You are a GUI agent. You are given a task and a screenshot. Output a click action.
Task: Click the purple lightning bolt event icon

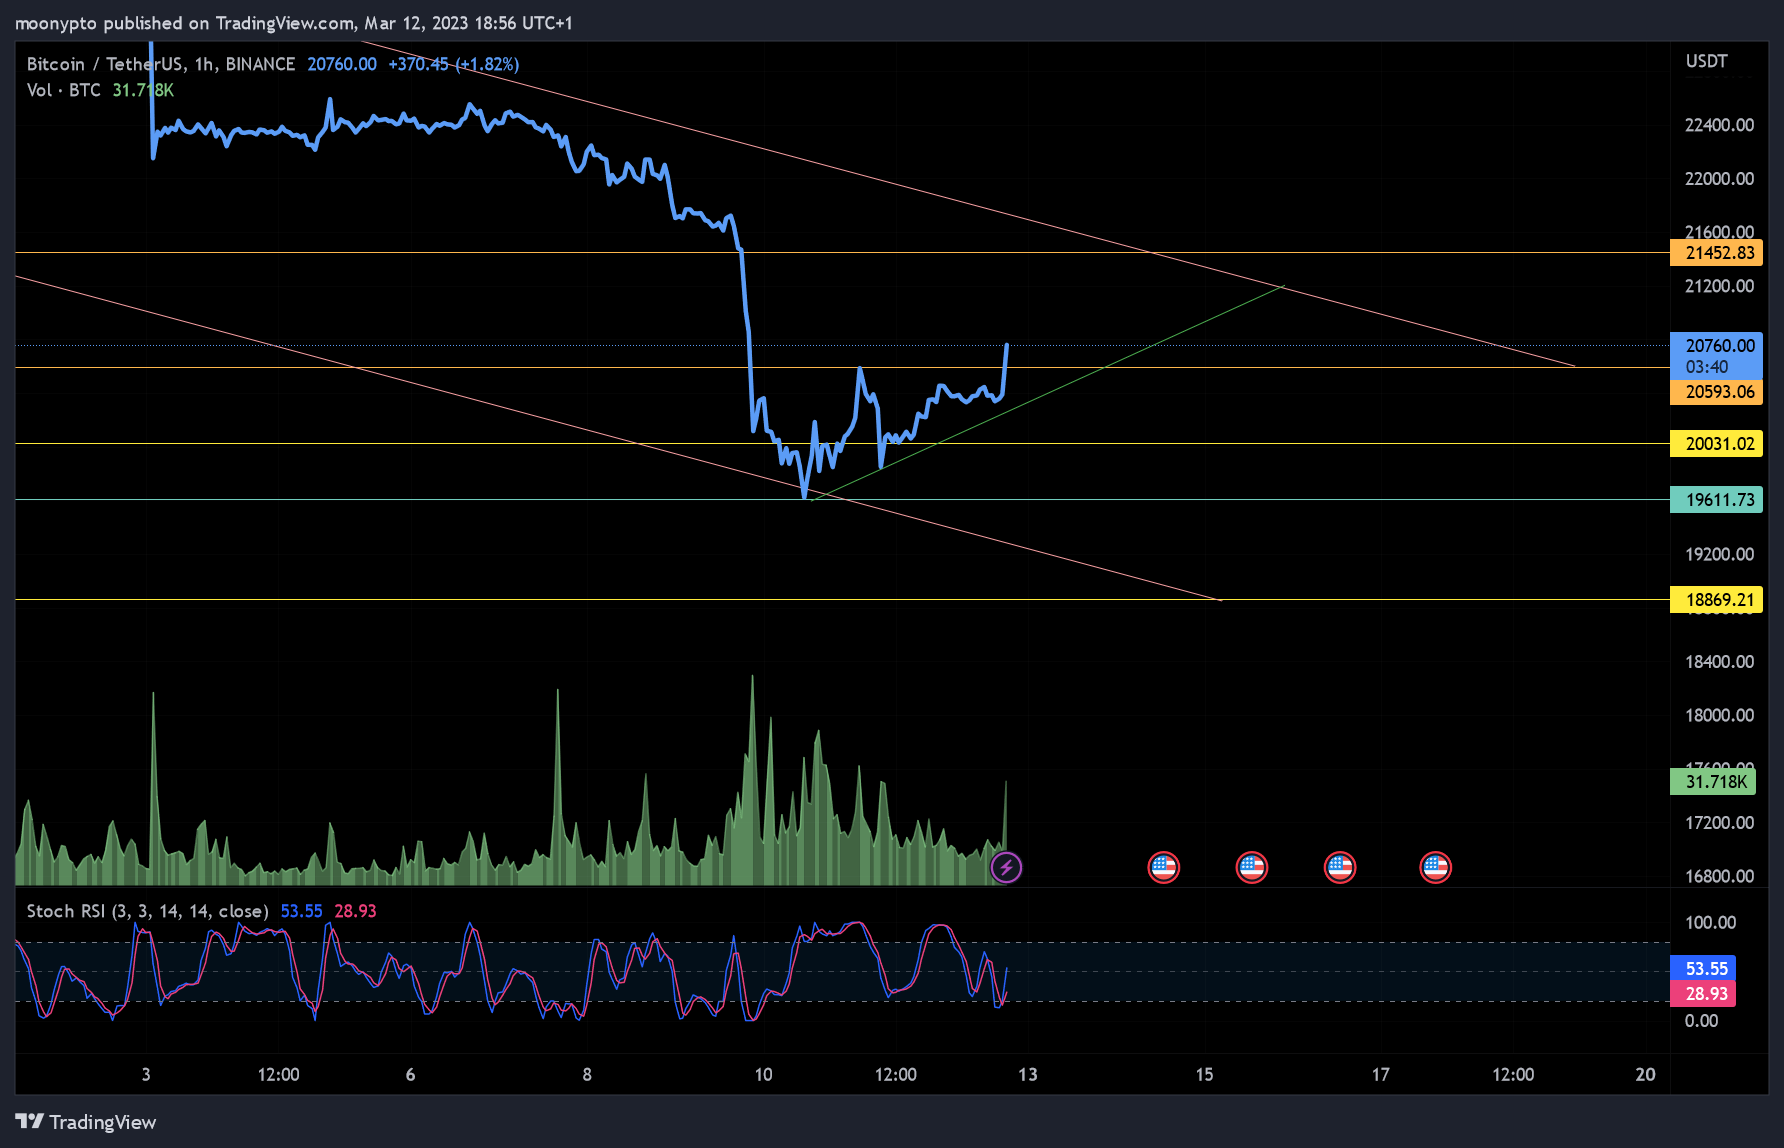(x=1006, y=867)
